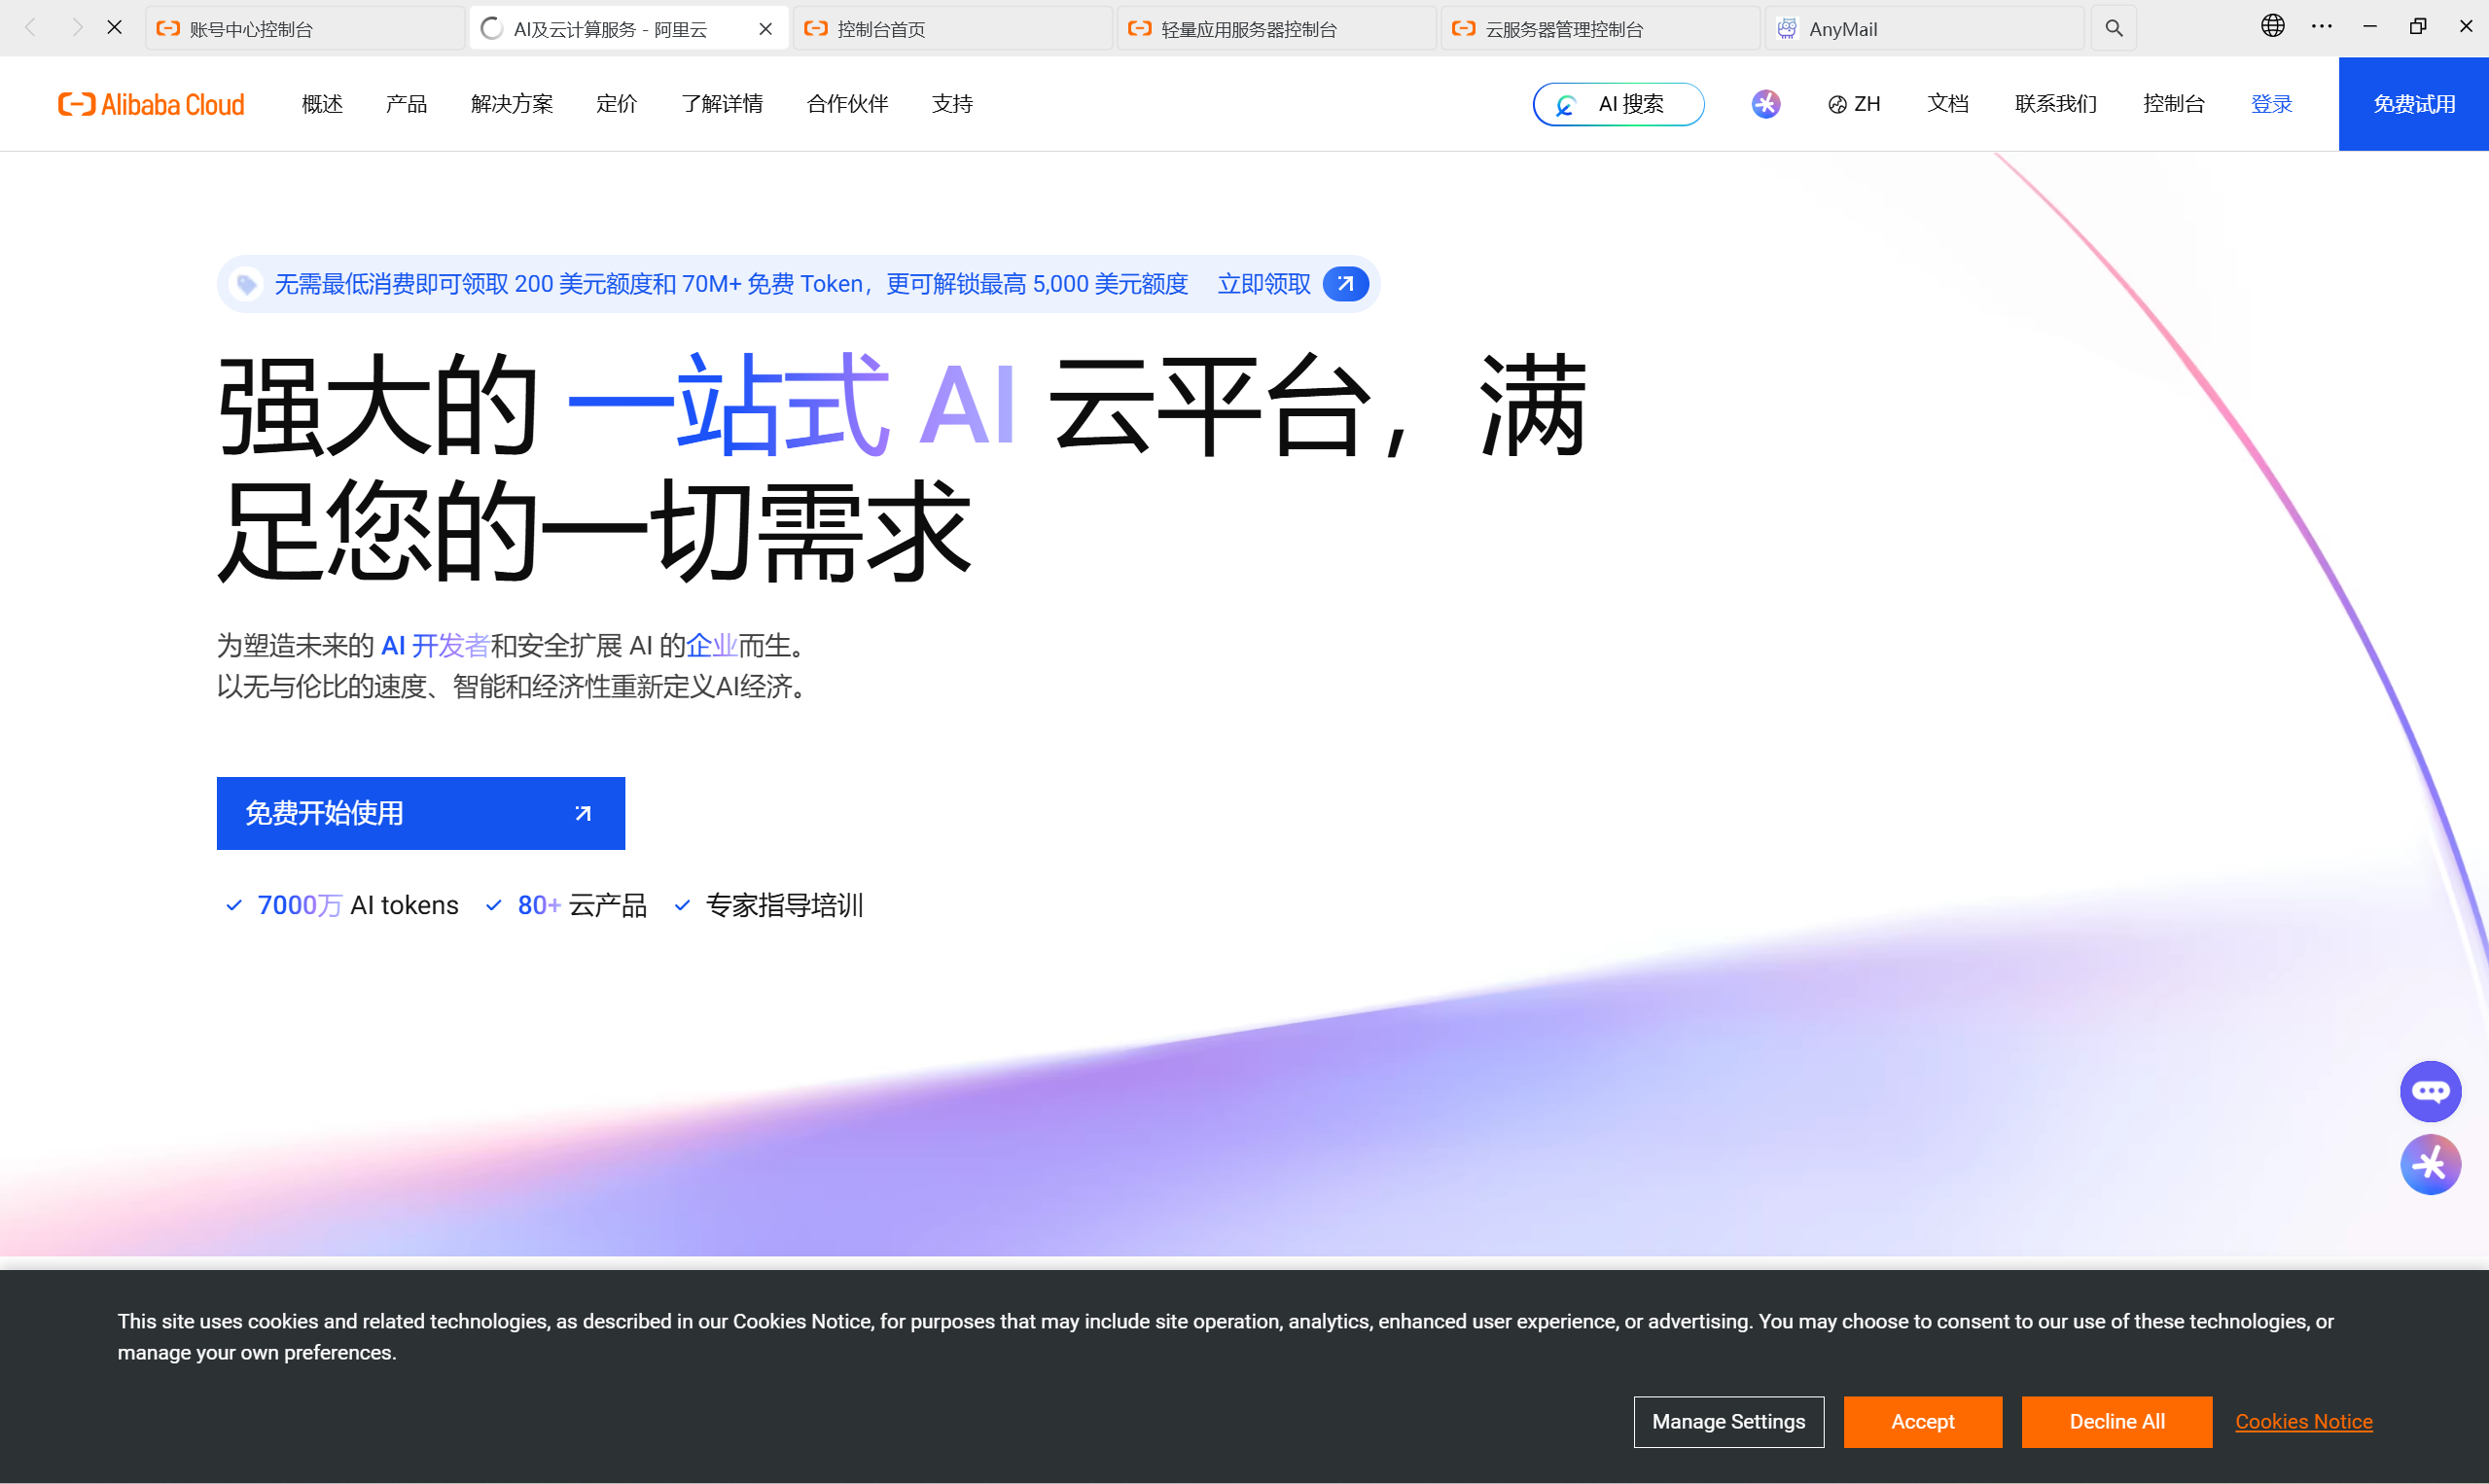Expand the 产品 navigation menu
This screenshot has height=1484, width=2489.
405,103
